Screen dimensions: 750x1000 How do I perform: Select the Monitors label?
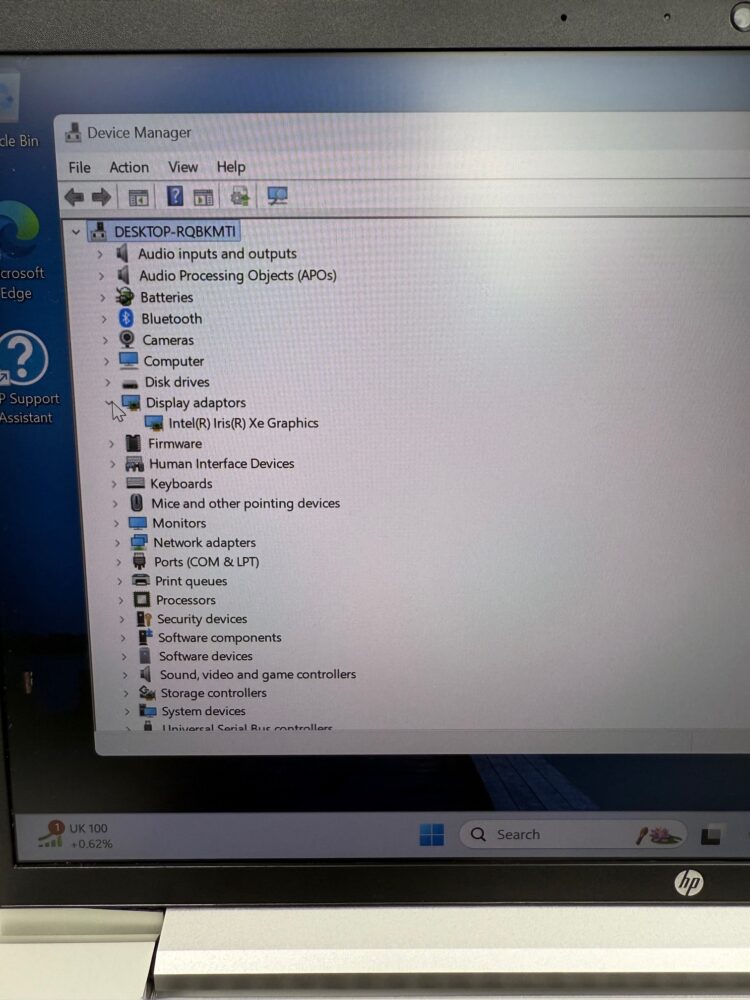click(179, 523)
